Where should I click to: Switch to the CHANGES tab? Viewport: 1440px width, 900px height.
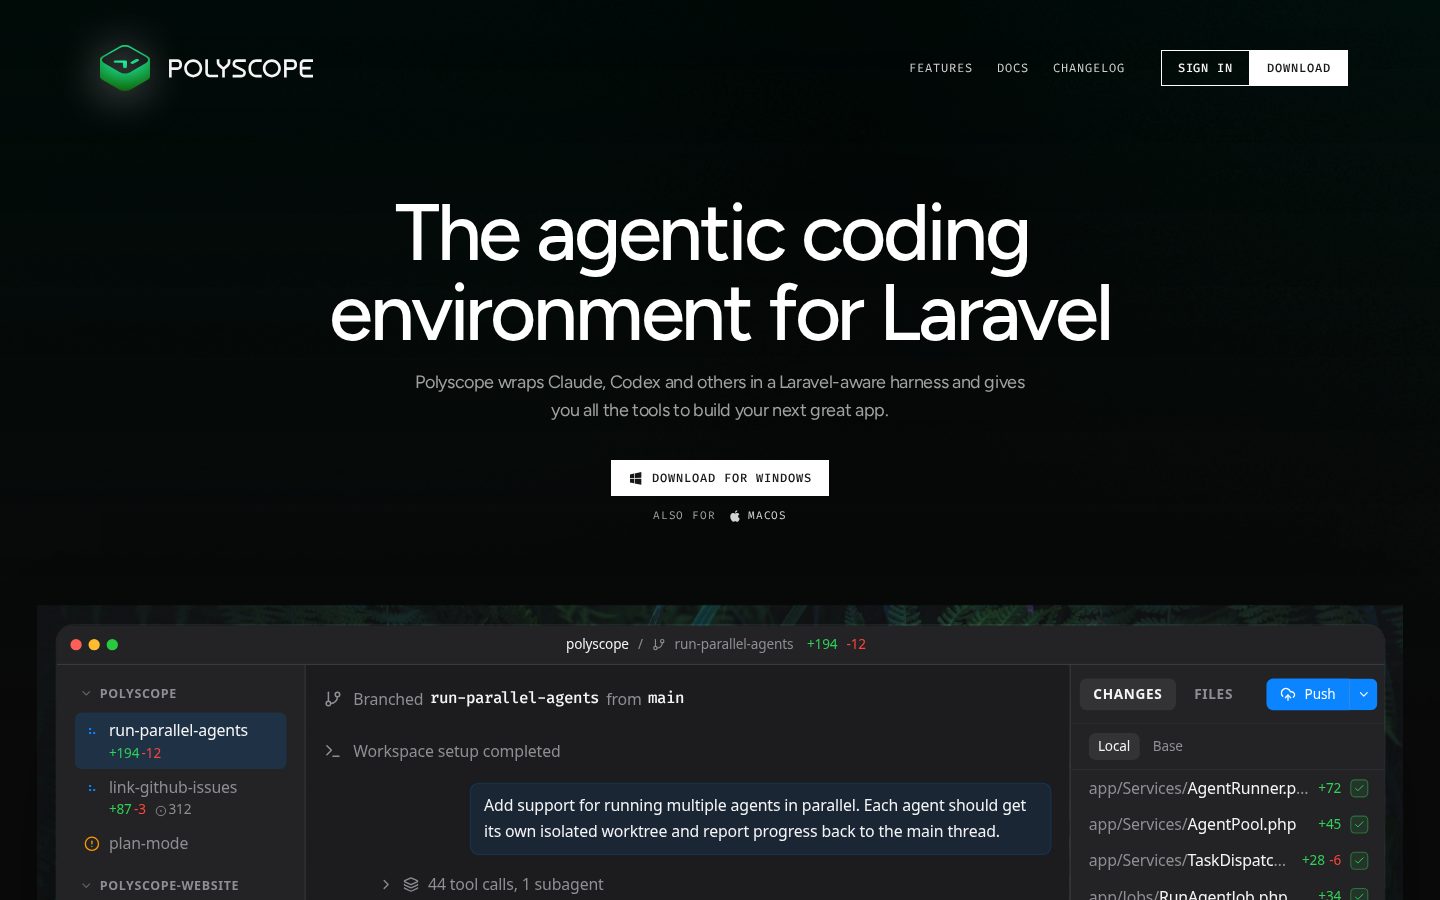1127,694
